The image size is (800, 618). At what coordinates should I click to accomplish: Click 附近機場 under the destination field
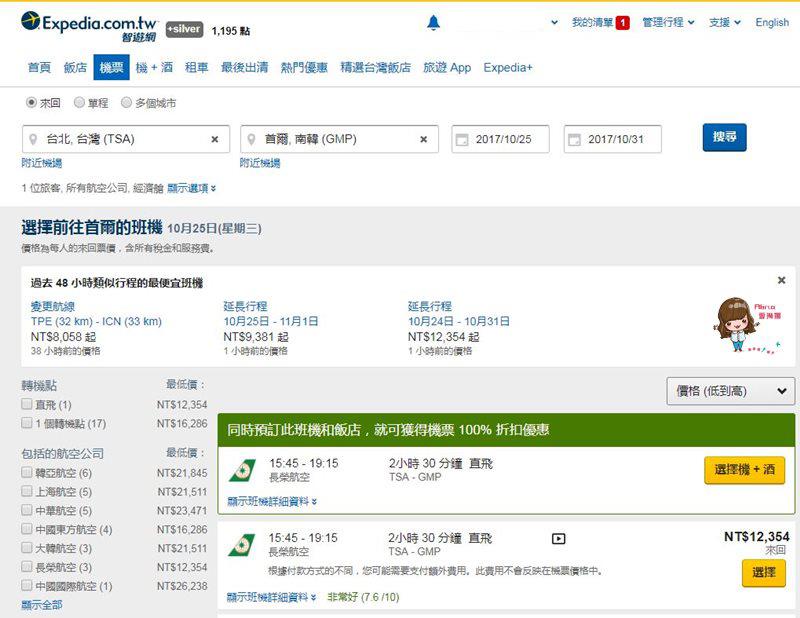tap(260, 163)
